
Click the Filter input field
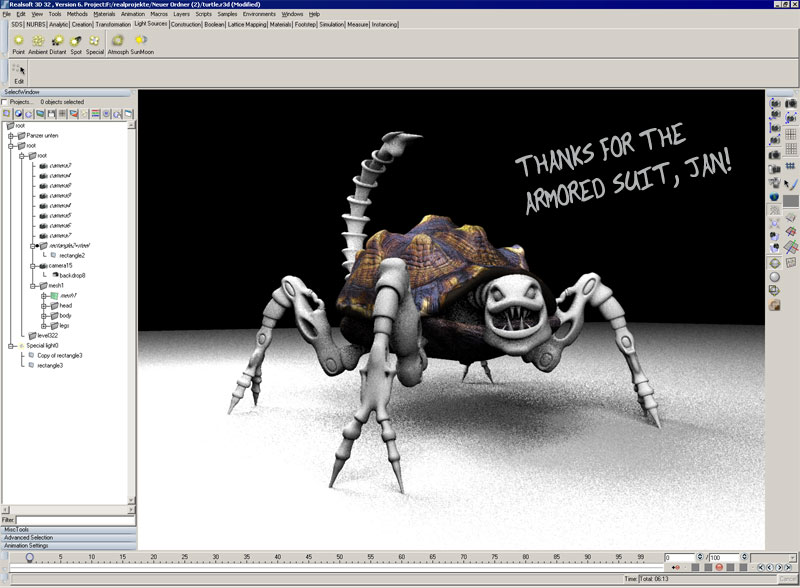75,520
